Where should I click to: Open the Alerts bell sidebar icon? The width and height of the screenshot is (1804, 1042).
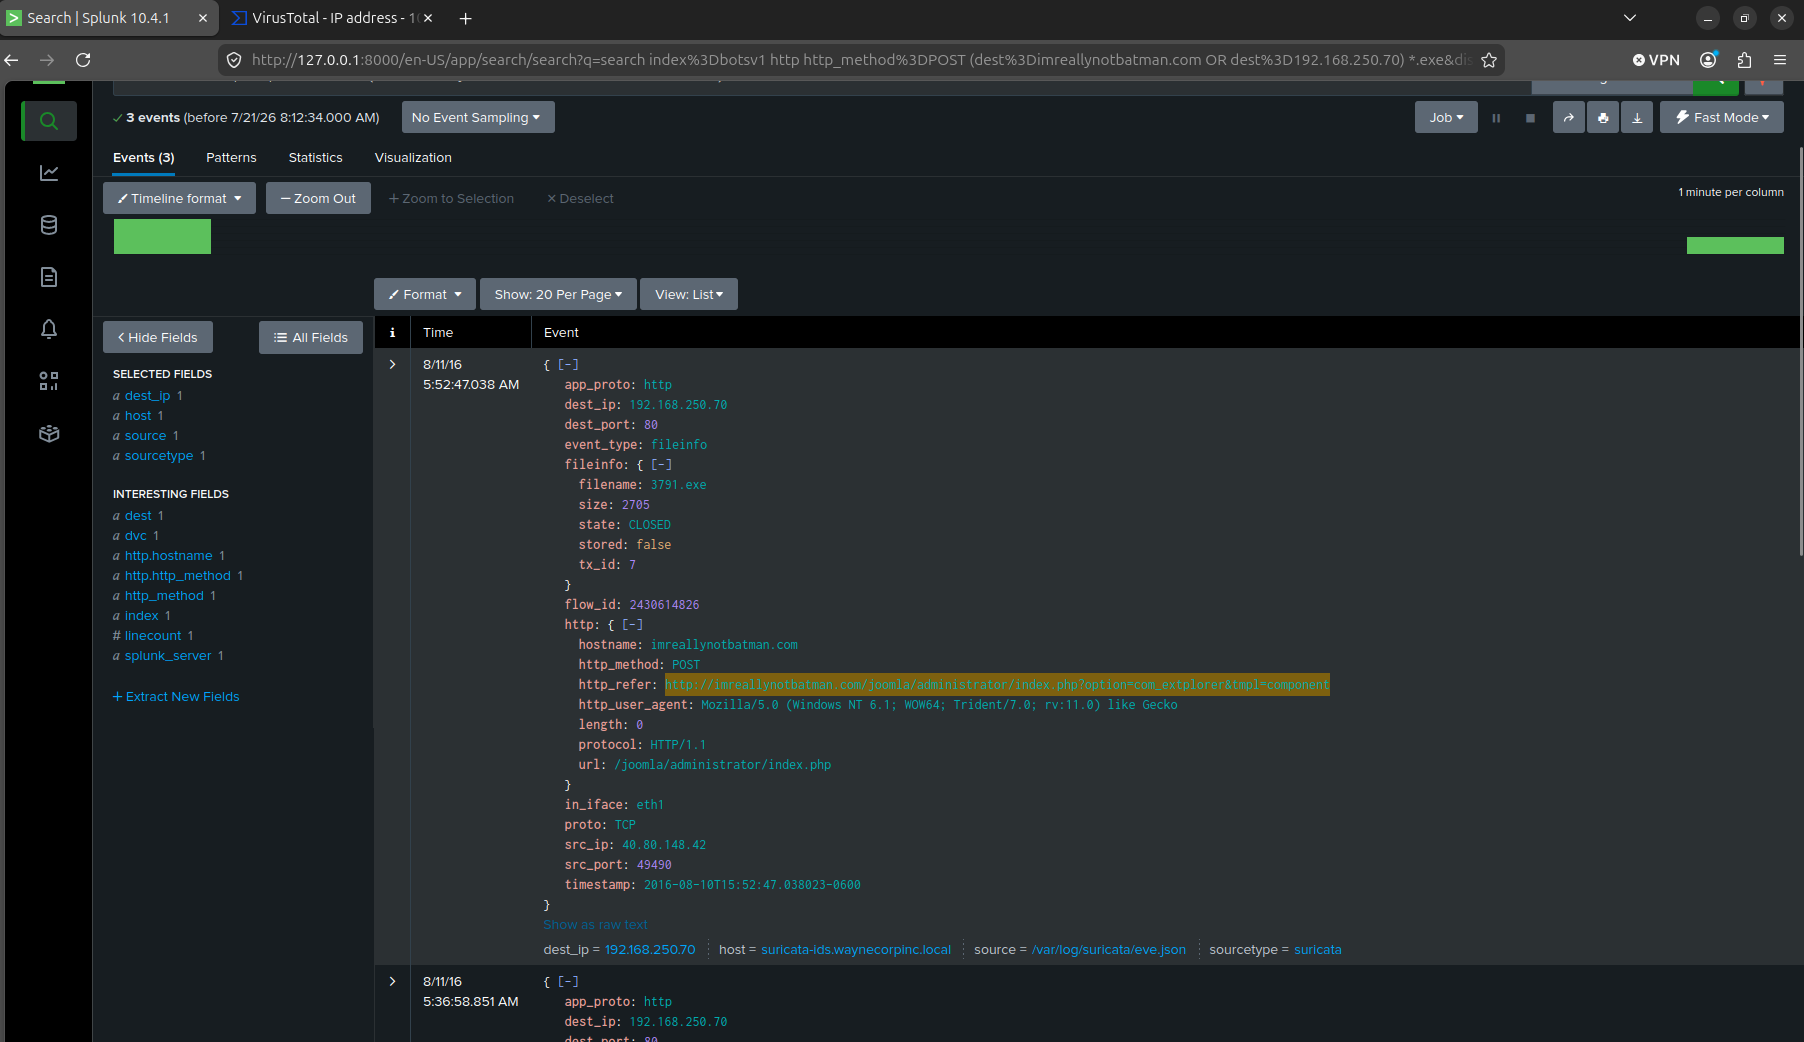(49, 329)
